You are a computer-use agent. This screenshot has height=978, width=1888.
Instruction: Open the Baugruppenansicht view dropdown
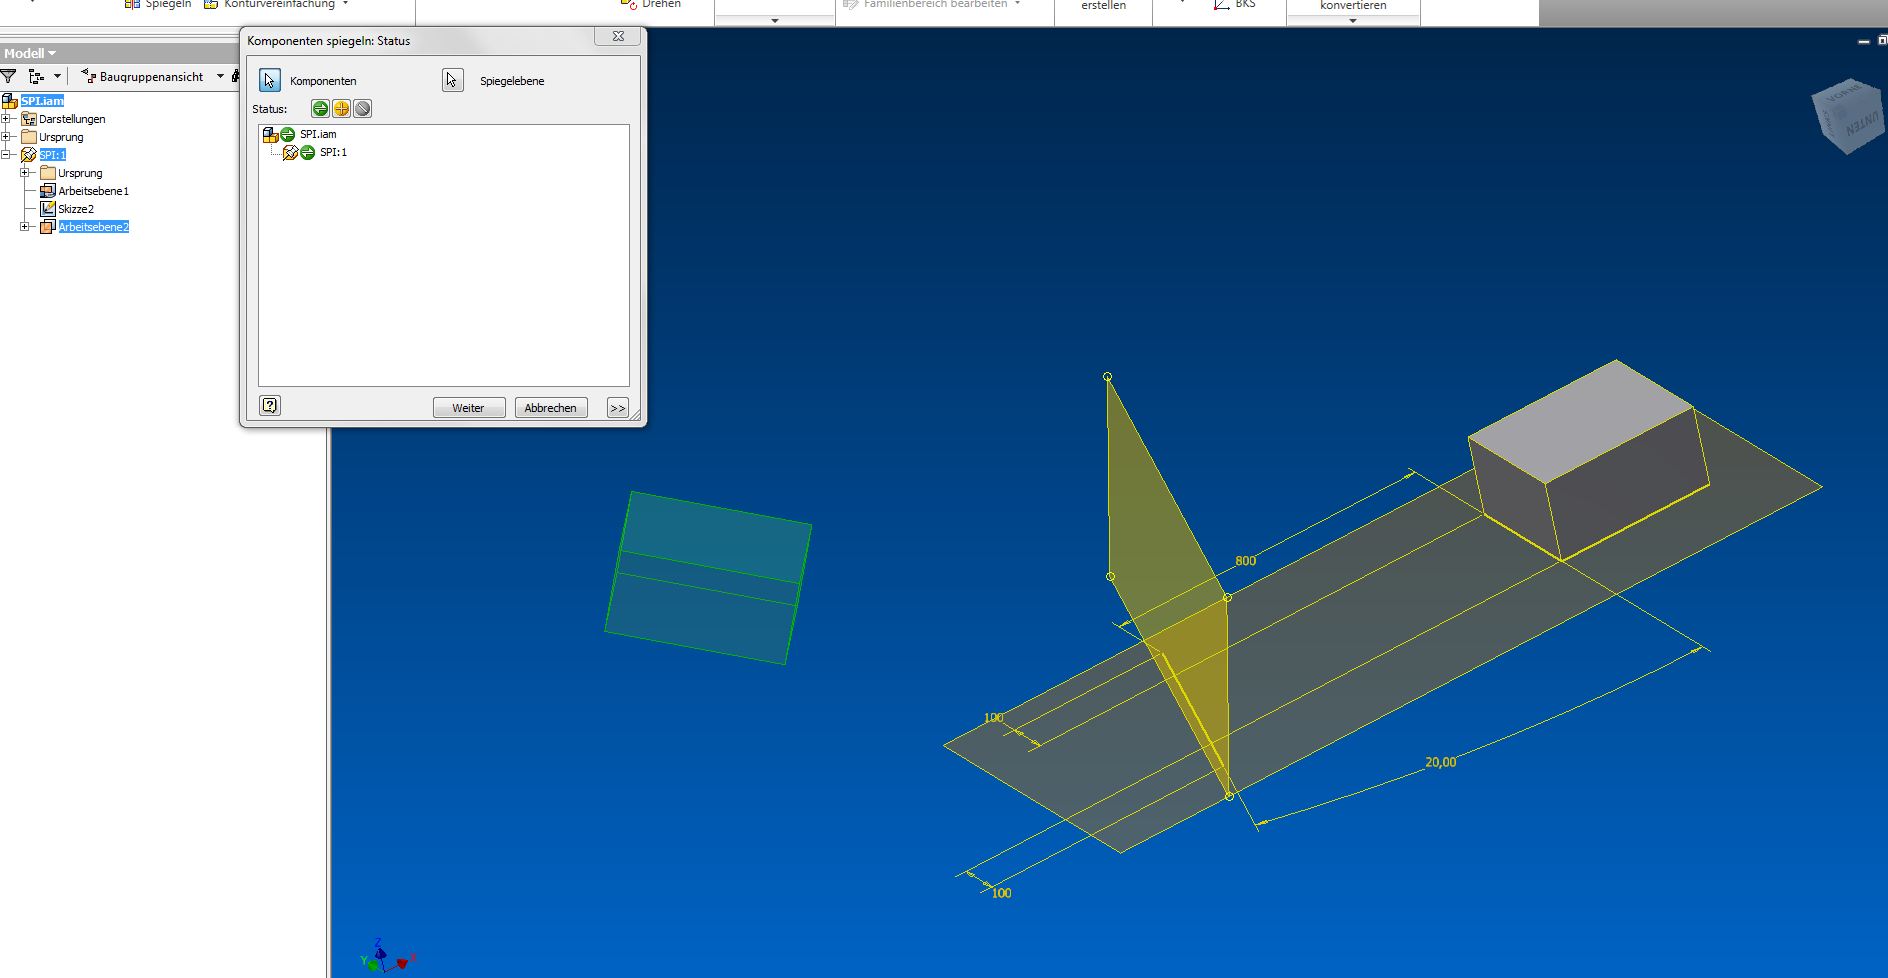(x=220, y=76)
